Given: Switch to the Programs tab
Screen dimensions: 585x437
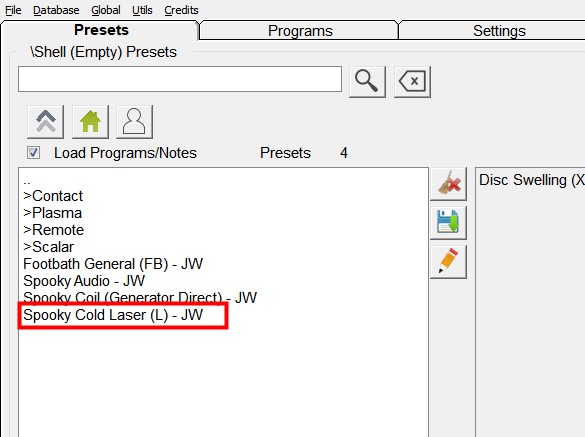Looking at the screenshot, I should 300,31.
